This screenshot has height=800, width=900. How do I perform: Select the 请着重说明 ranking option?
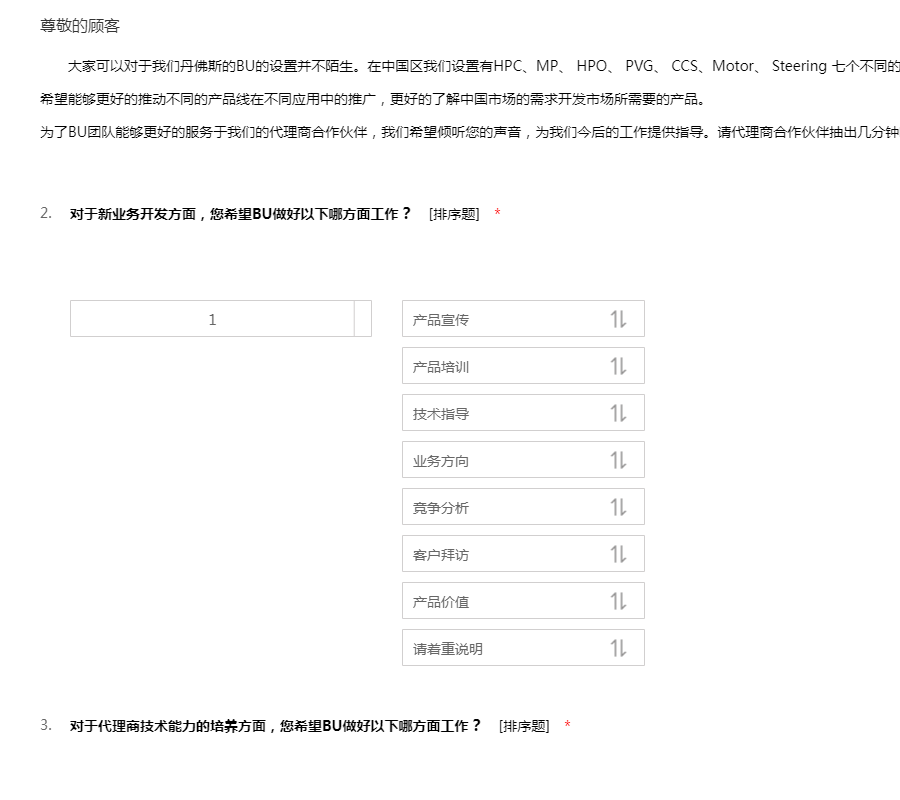[x=523, y=648]
